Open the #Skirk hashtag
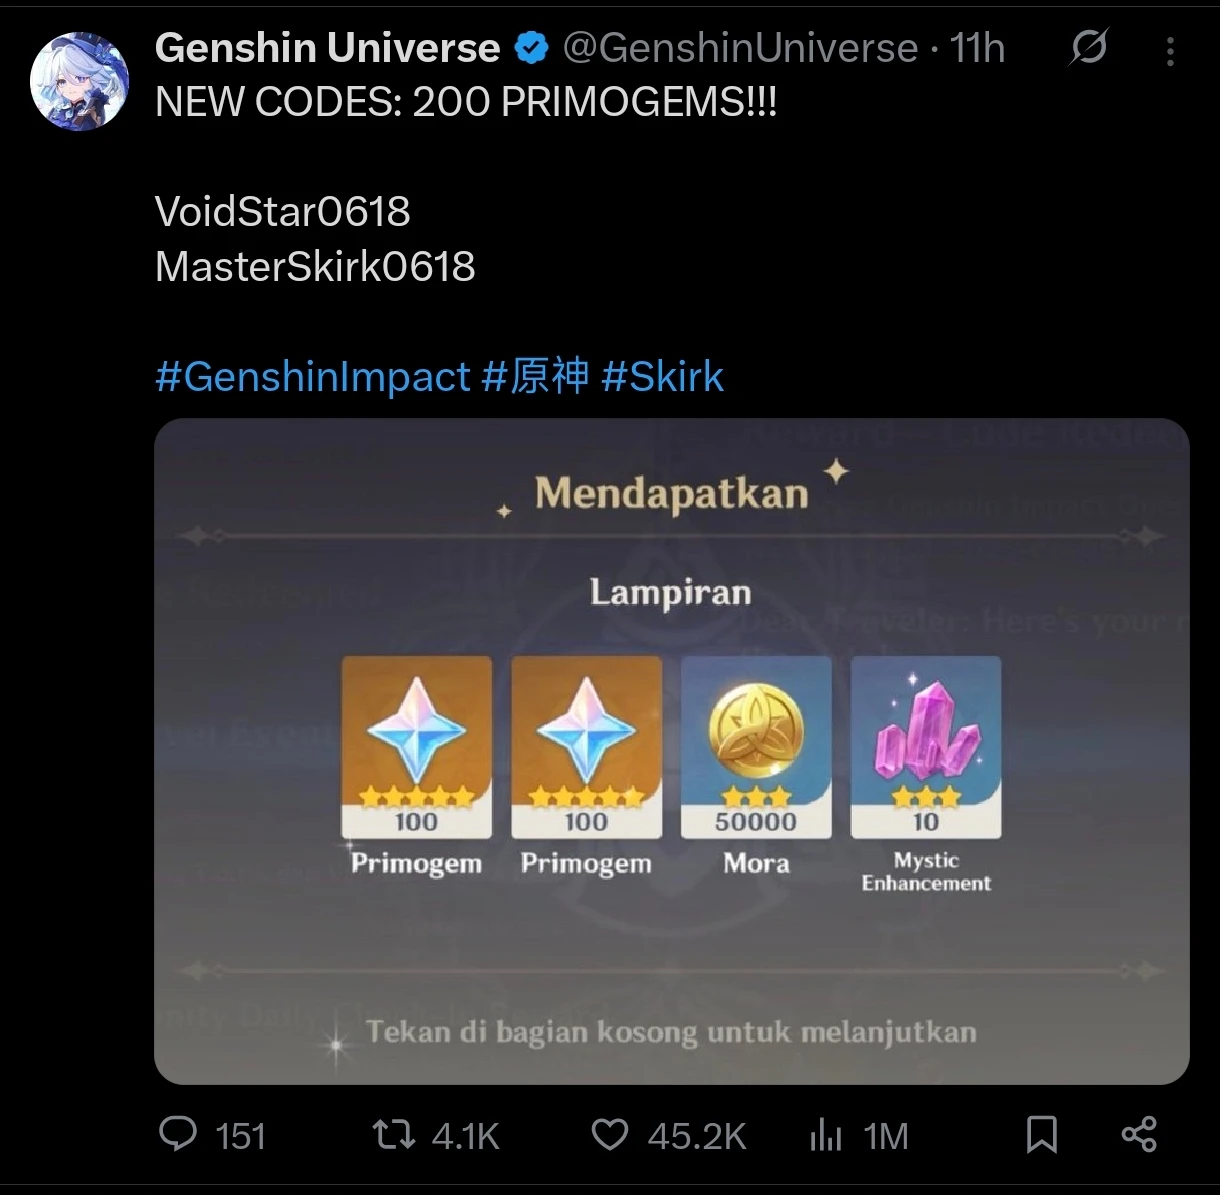The height and width of the screenshot is (1195, 1220). [665, 376]
